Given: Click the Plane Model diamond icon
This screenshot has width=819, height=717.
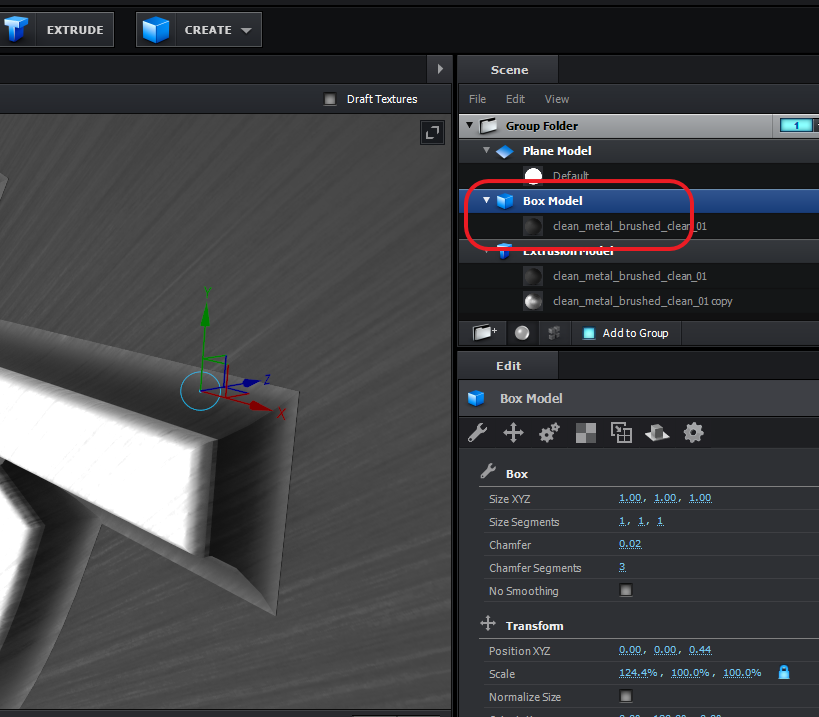Looking at the screenshot, I should coord(505,151).
